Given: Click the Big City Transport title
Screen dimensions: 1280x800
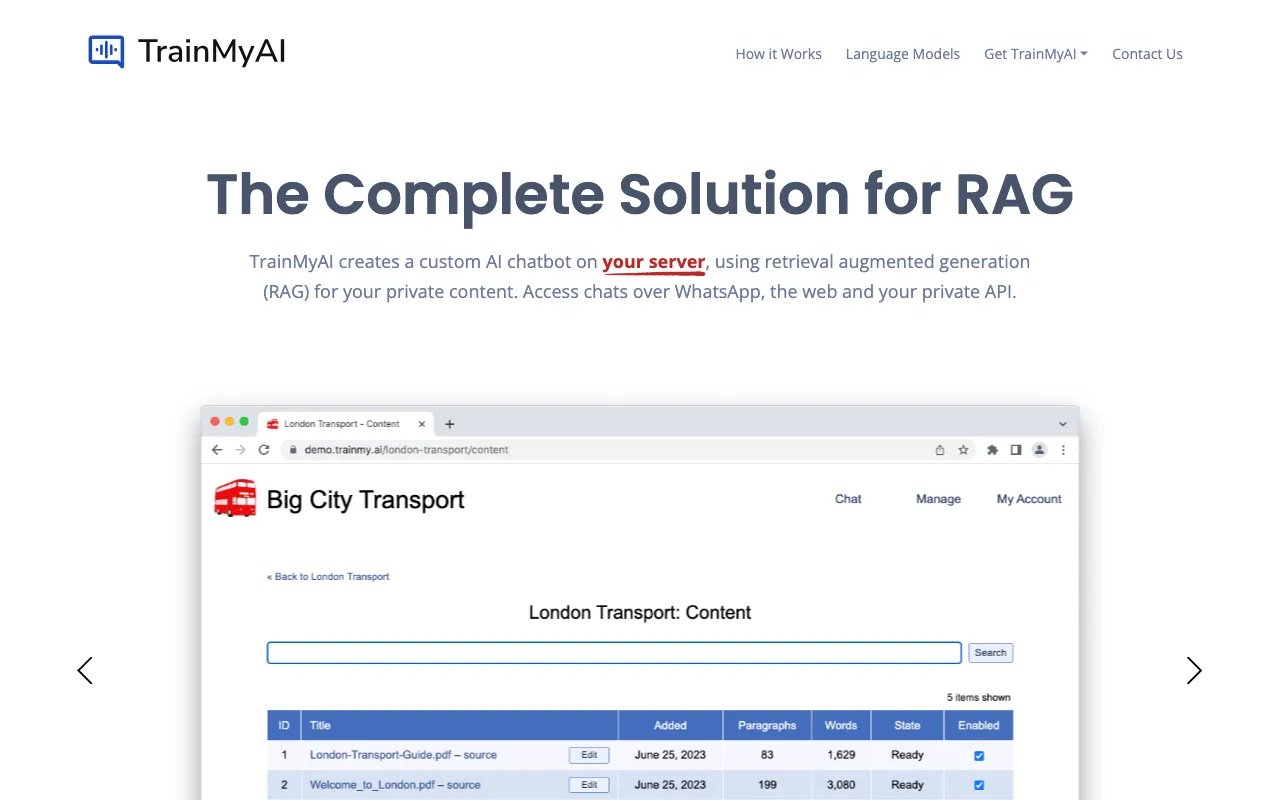Looking at the screenshot, I should [x=365, y=500].
